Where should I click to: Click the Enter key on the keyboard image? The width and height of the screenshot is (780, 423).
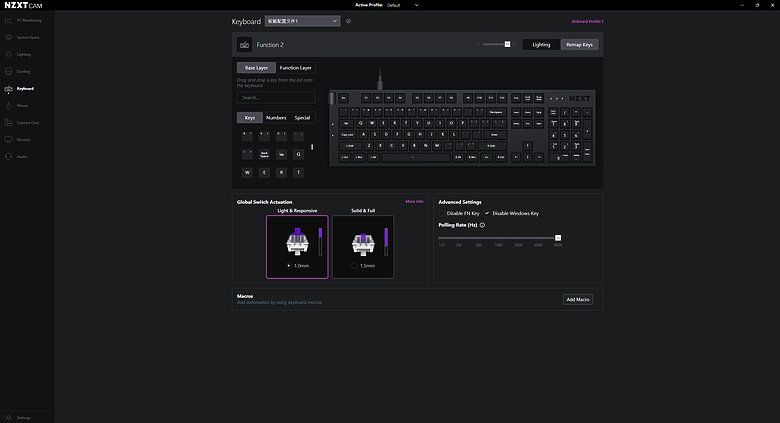[x=494, y=134]
